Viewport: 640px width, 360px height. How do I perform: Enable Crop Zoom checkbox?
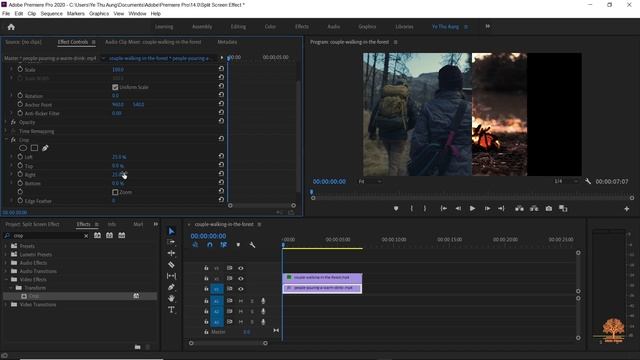115,192
